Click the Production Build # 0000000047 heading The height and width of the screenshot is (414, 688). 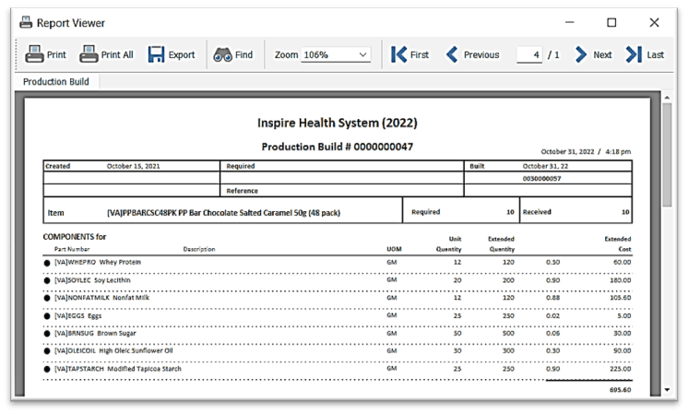tap(337, 147)
